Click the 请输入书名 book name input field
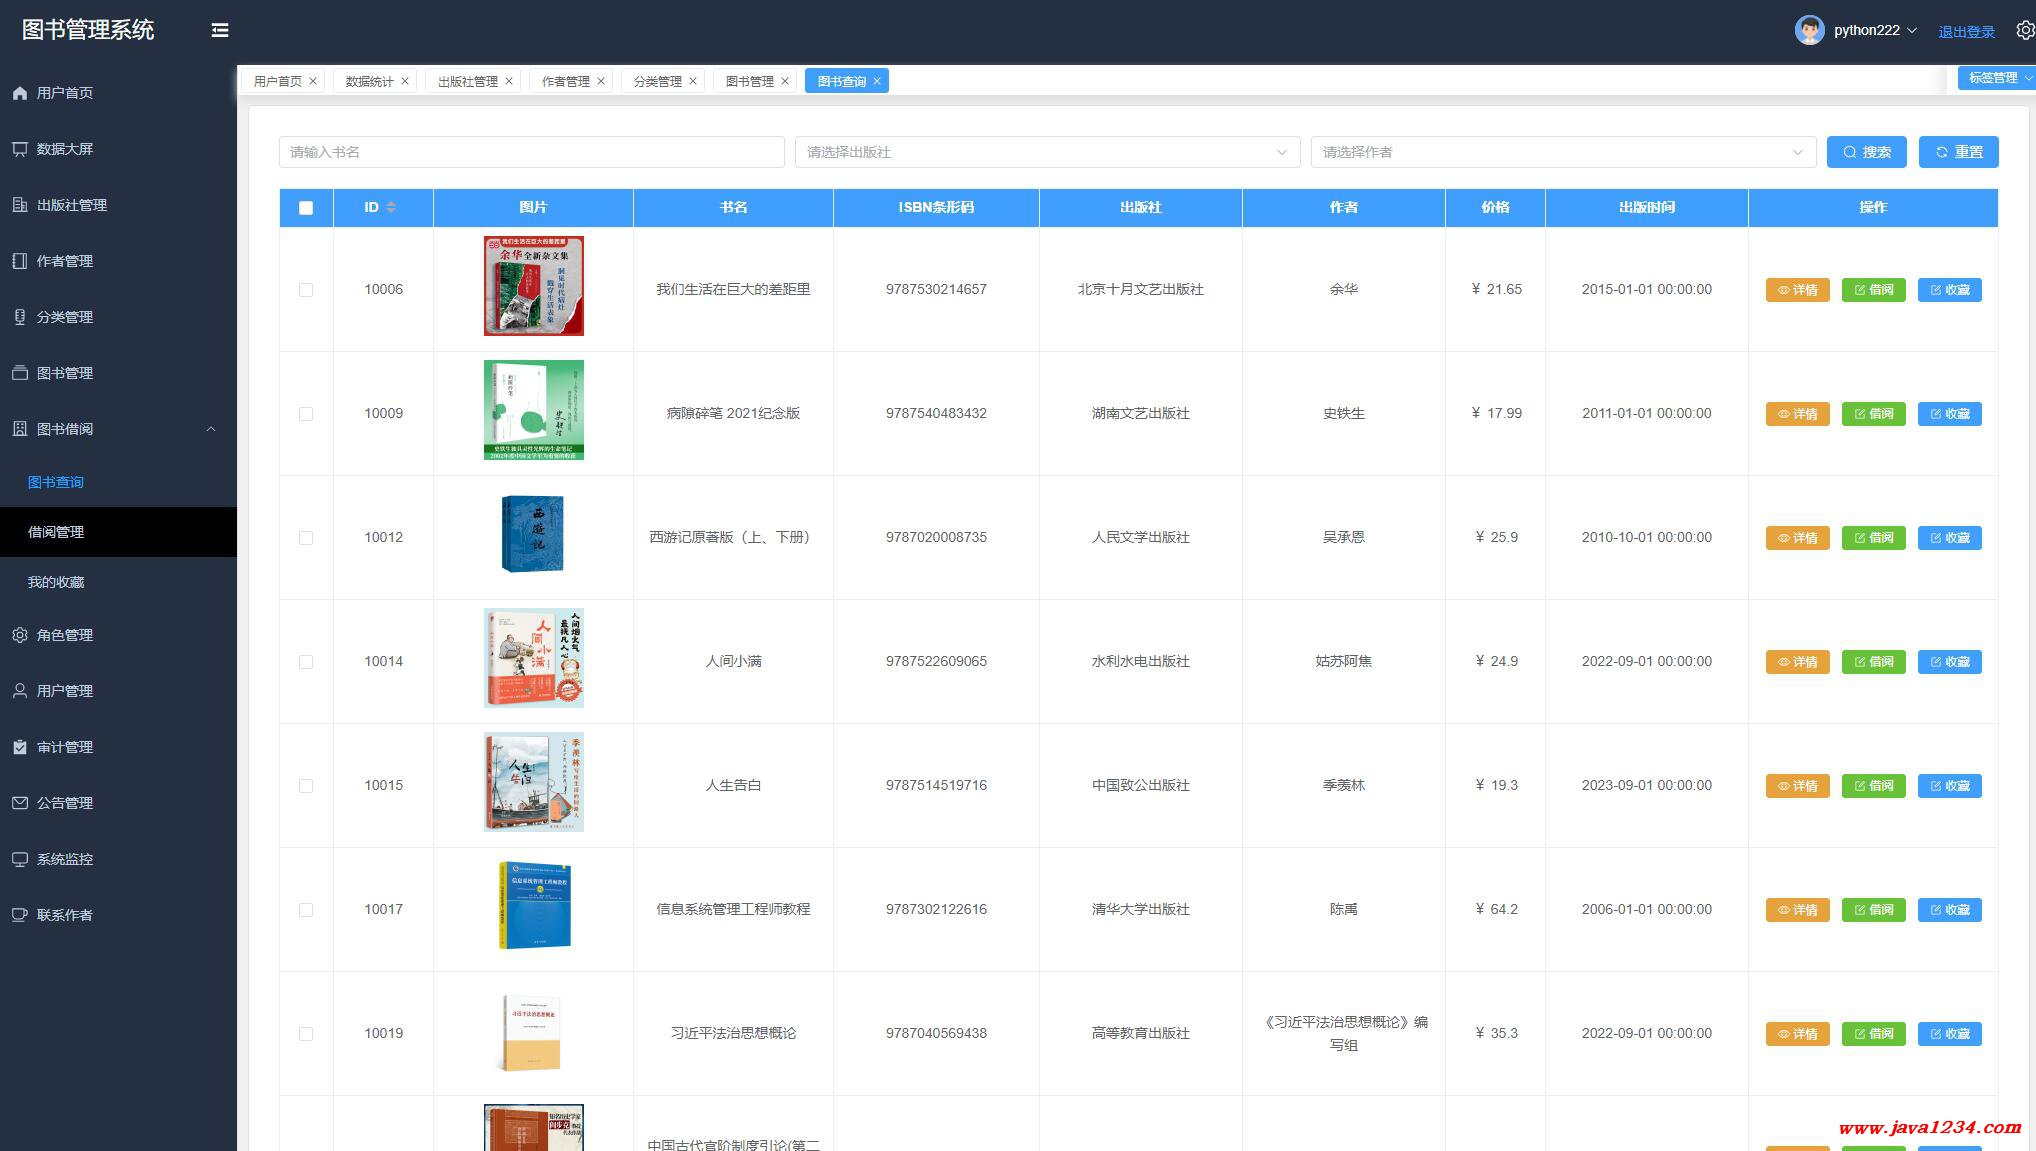This screenshot has height=1151, width=2036. pos(531,152)
